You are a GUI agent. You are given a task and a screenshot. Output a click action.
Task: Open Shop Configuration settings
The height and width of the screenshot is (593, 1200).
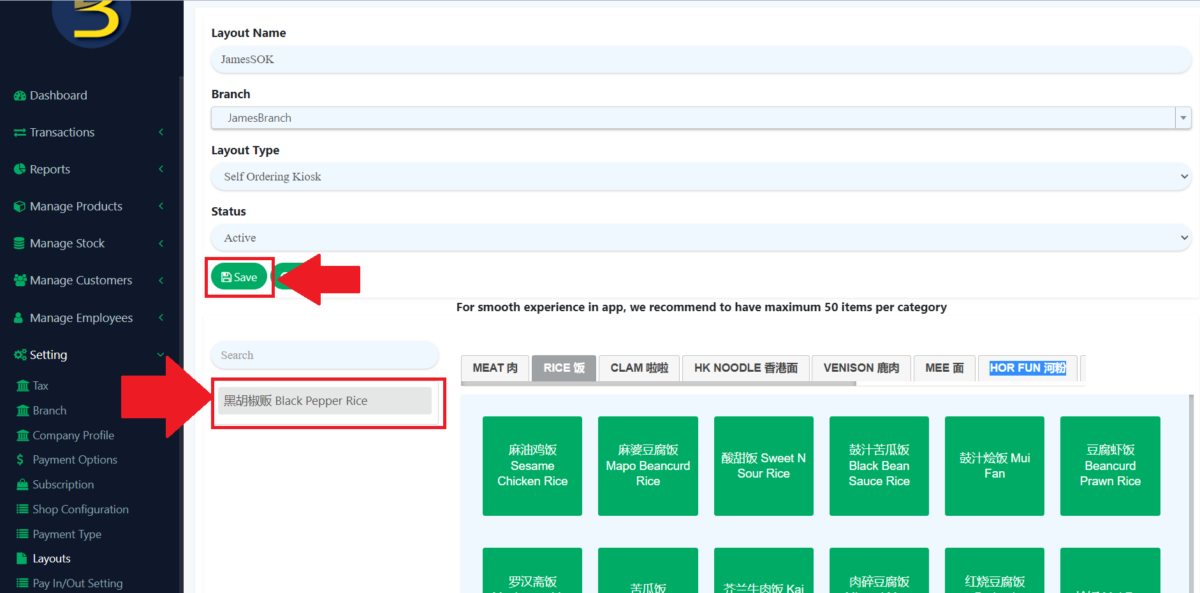78,509
